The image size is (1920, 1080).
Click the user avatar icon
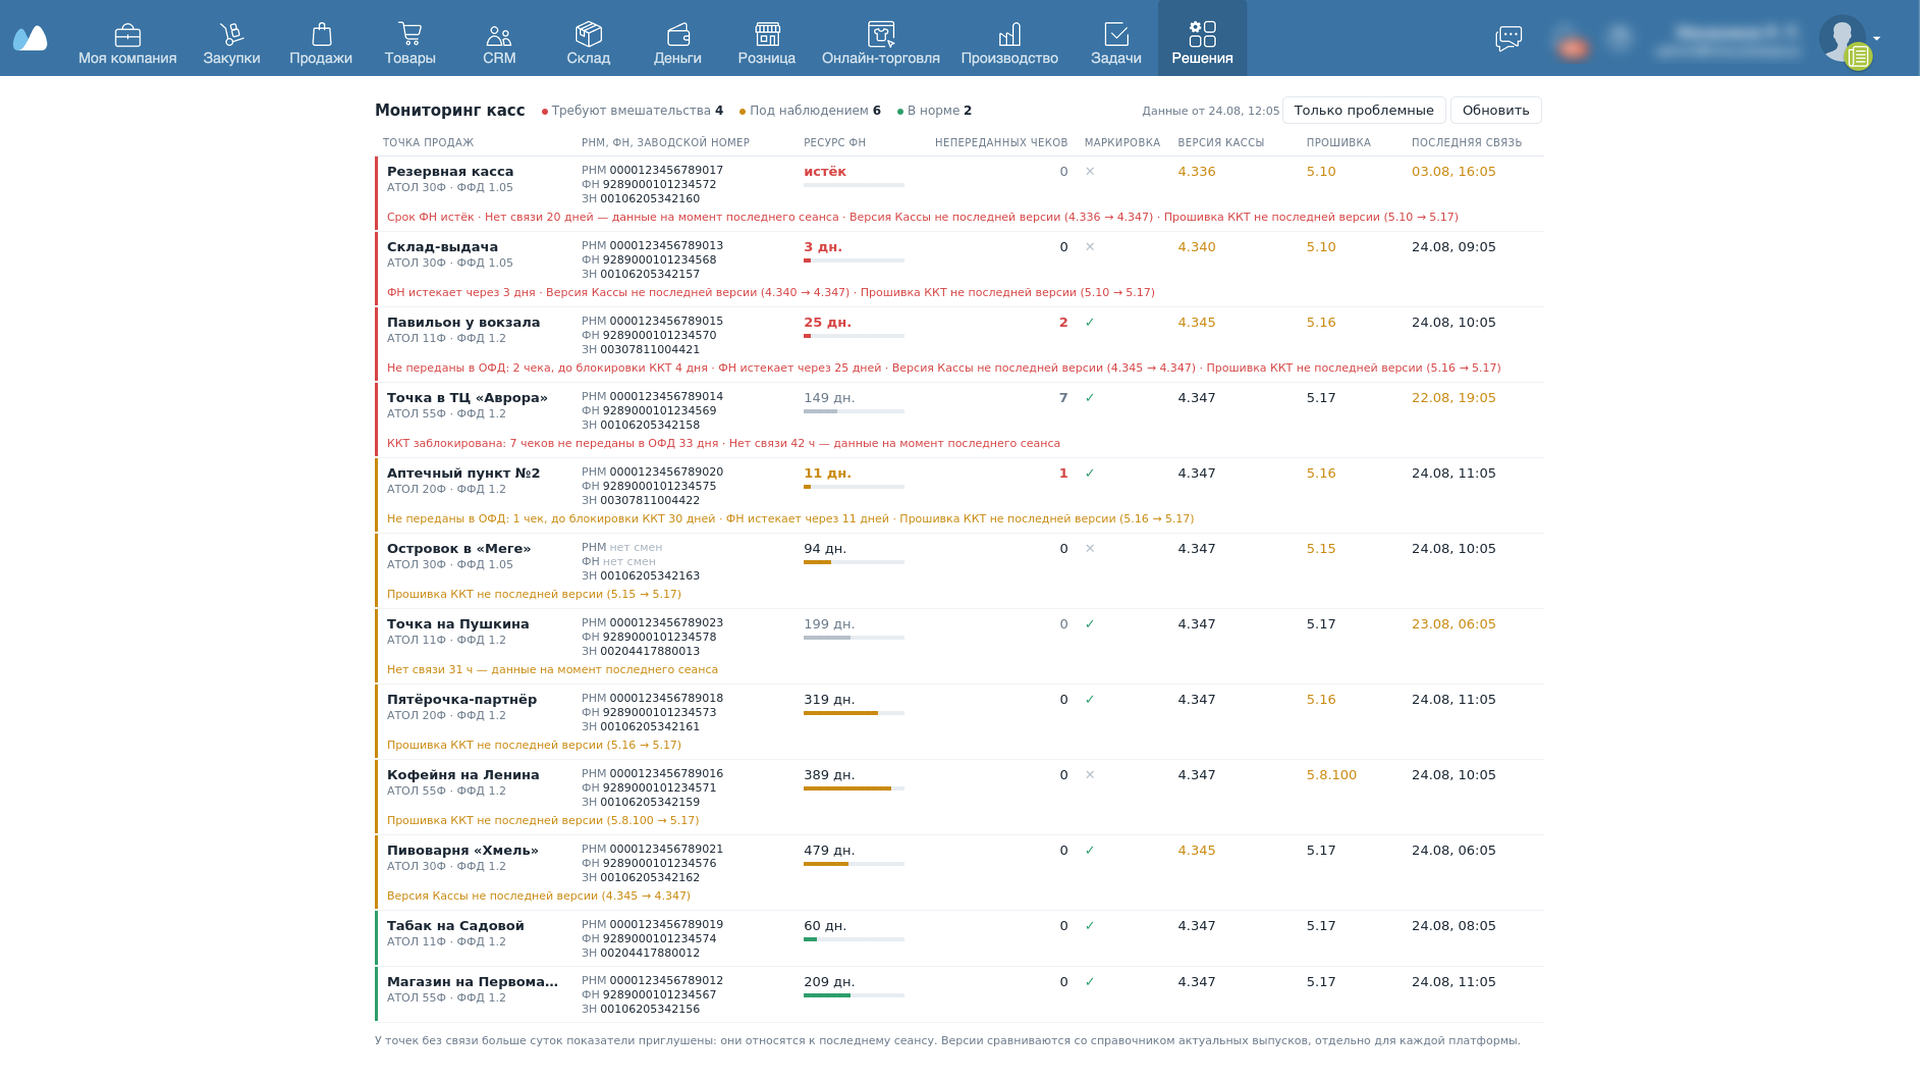(1842, 38)
